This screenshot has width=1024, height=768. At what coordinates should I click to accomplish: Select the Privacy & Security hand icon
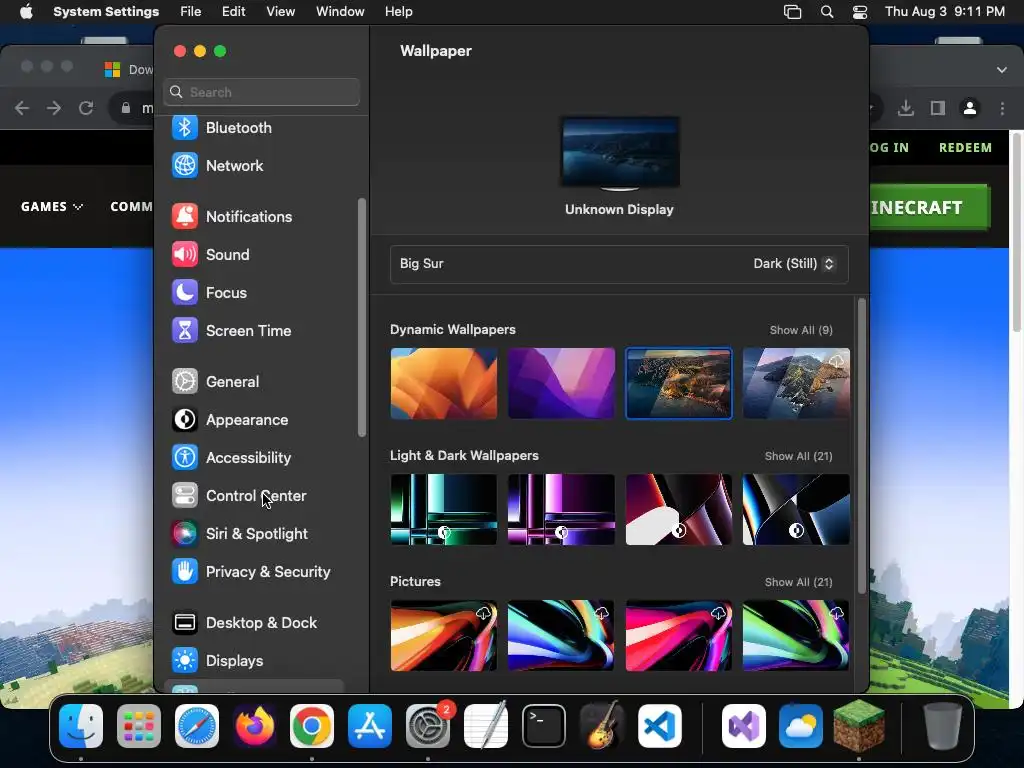click(185, 571)
